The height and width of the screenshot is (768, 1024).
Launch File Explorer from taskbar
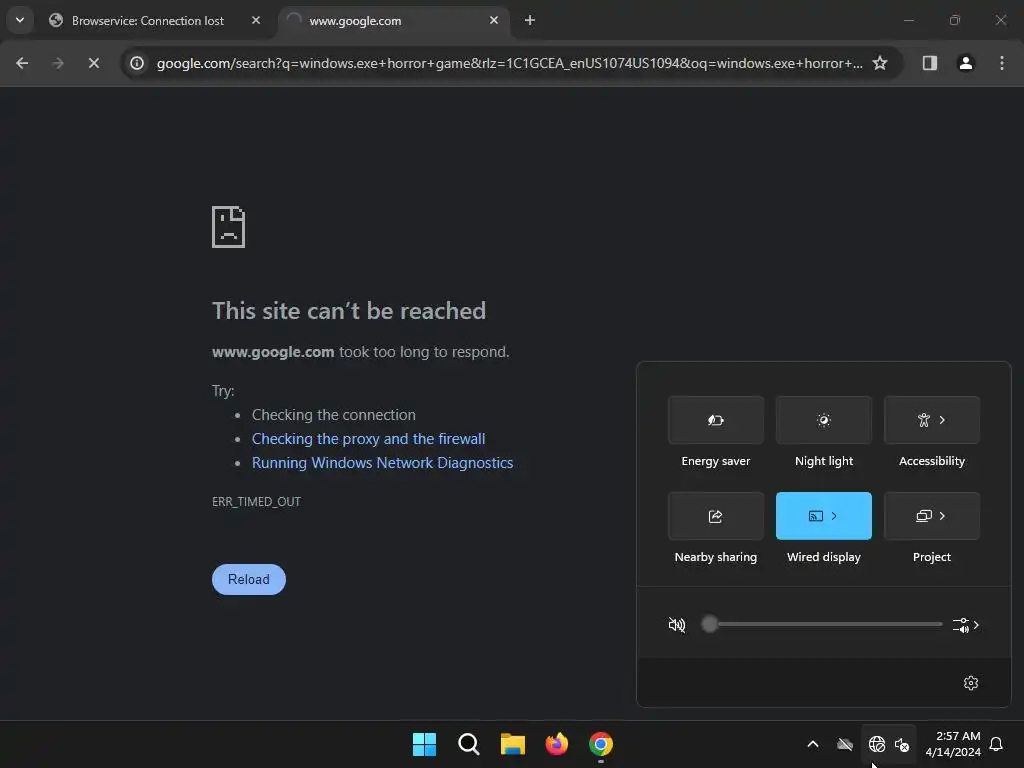[513, 744]
